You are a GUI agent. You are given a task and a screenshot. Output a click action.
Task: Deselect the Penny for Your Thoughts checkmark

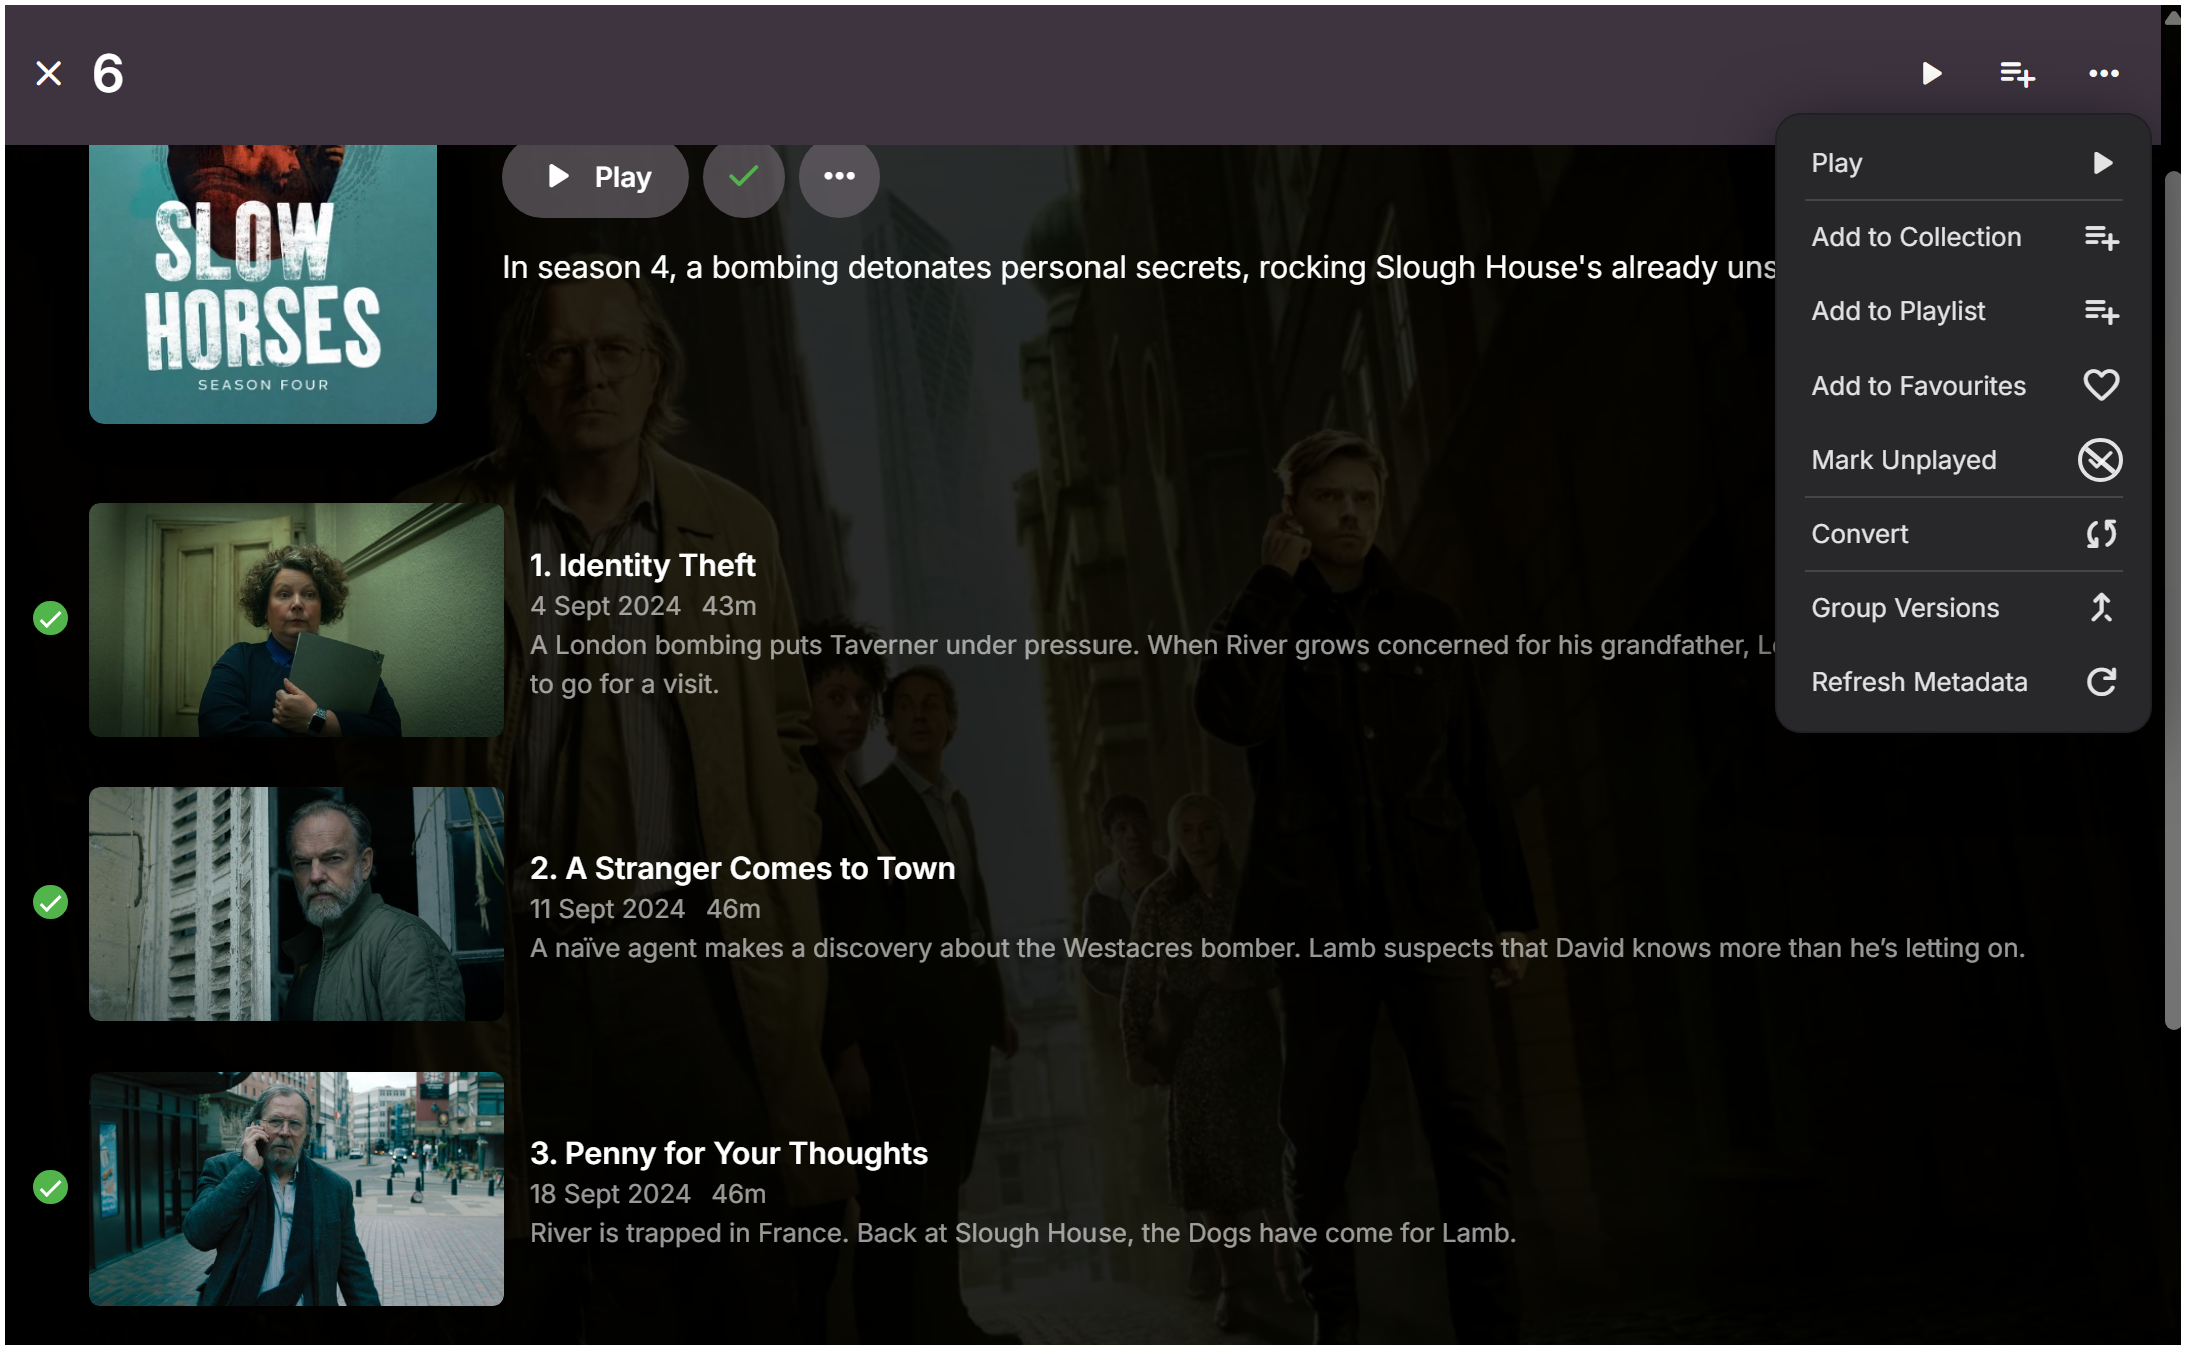point(50,1188)
